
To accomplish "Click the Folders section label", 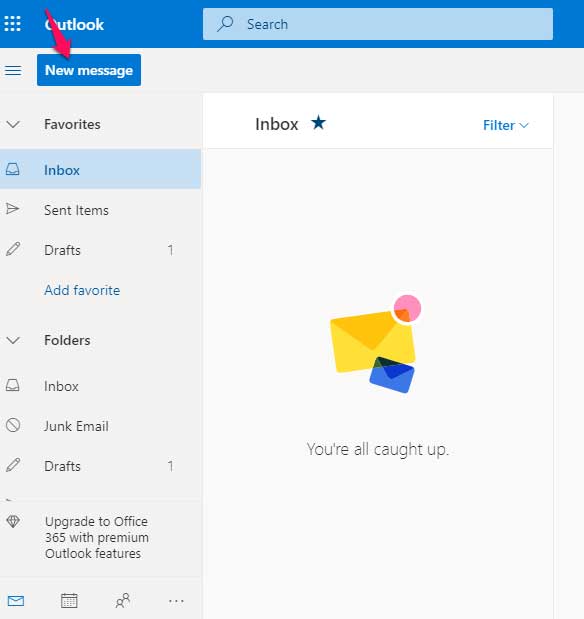I will [x=67, y=340].
